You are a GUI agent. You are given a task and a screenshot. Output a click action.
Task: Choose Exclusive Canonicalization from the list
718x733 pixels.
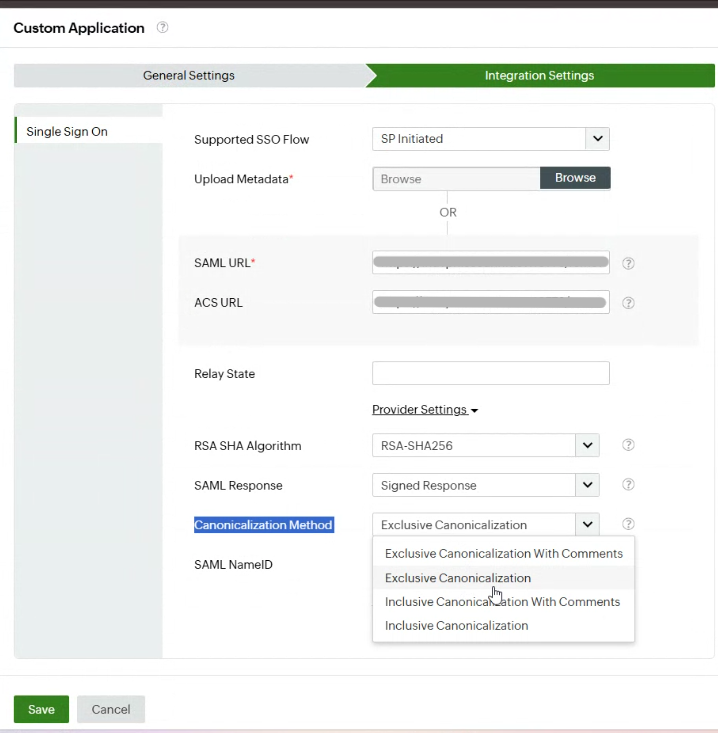point(458,578)
